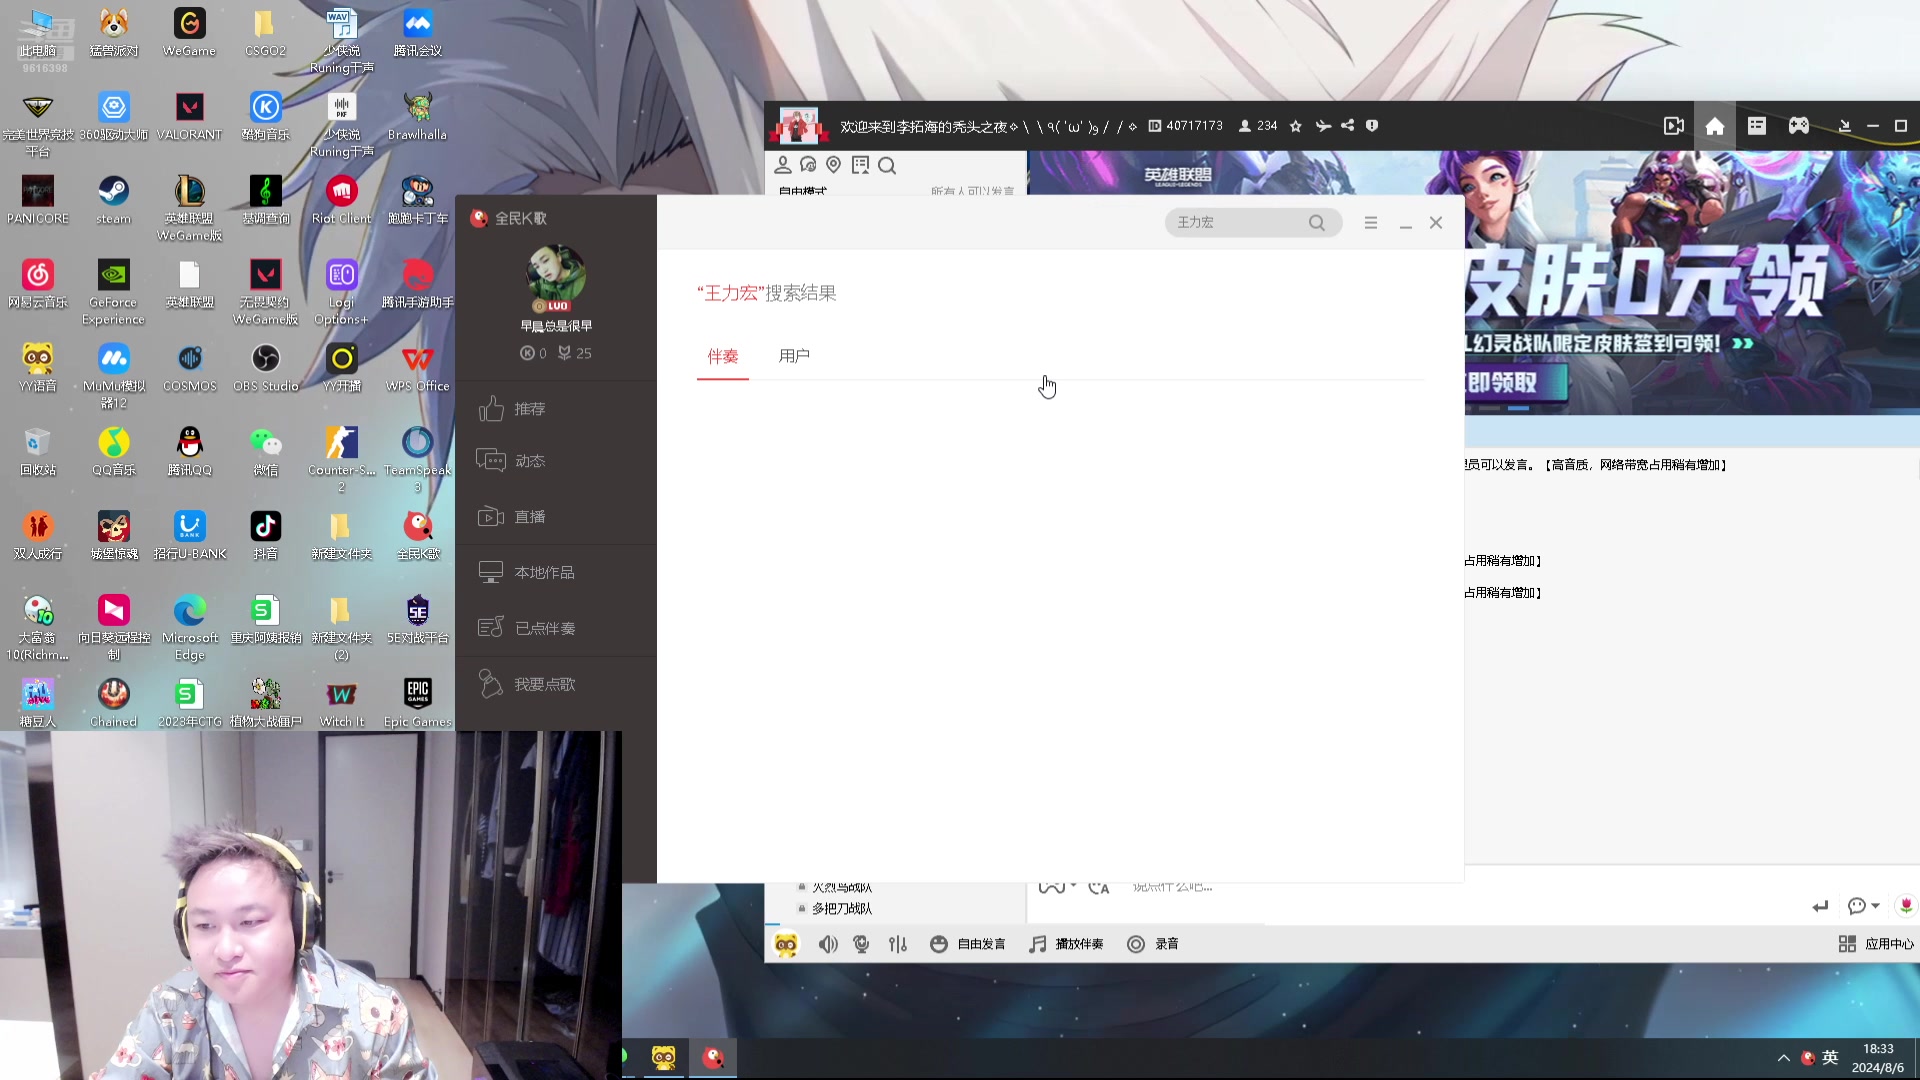Open 应用中心 in YY bottom bar
1920x1080 pixels.
click(x=1876, y=945)
